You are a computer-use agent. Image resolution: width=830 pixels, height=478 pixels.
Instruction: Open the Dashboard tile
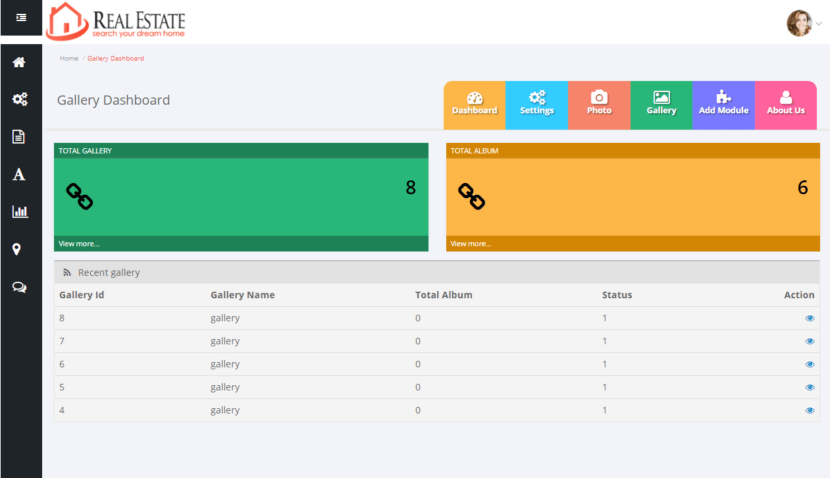[x=474, y=105]
